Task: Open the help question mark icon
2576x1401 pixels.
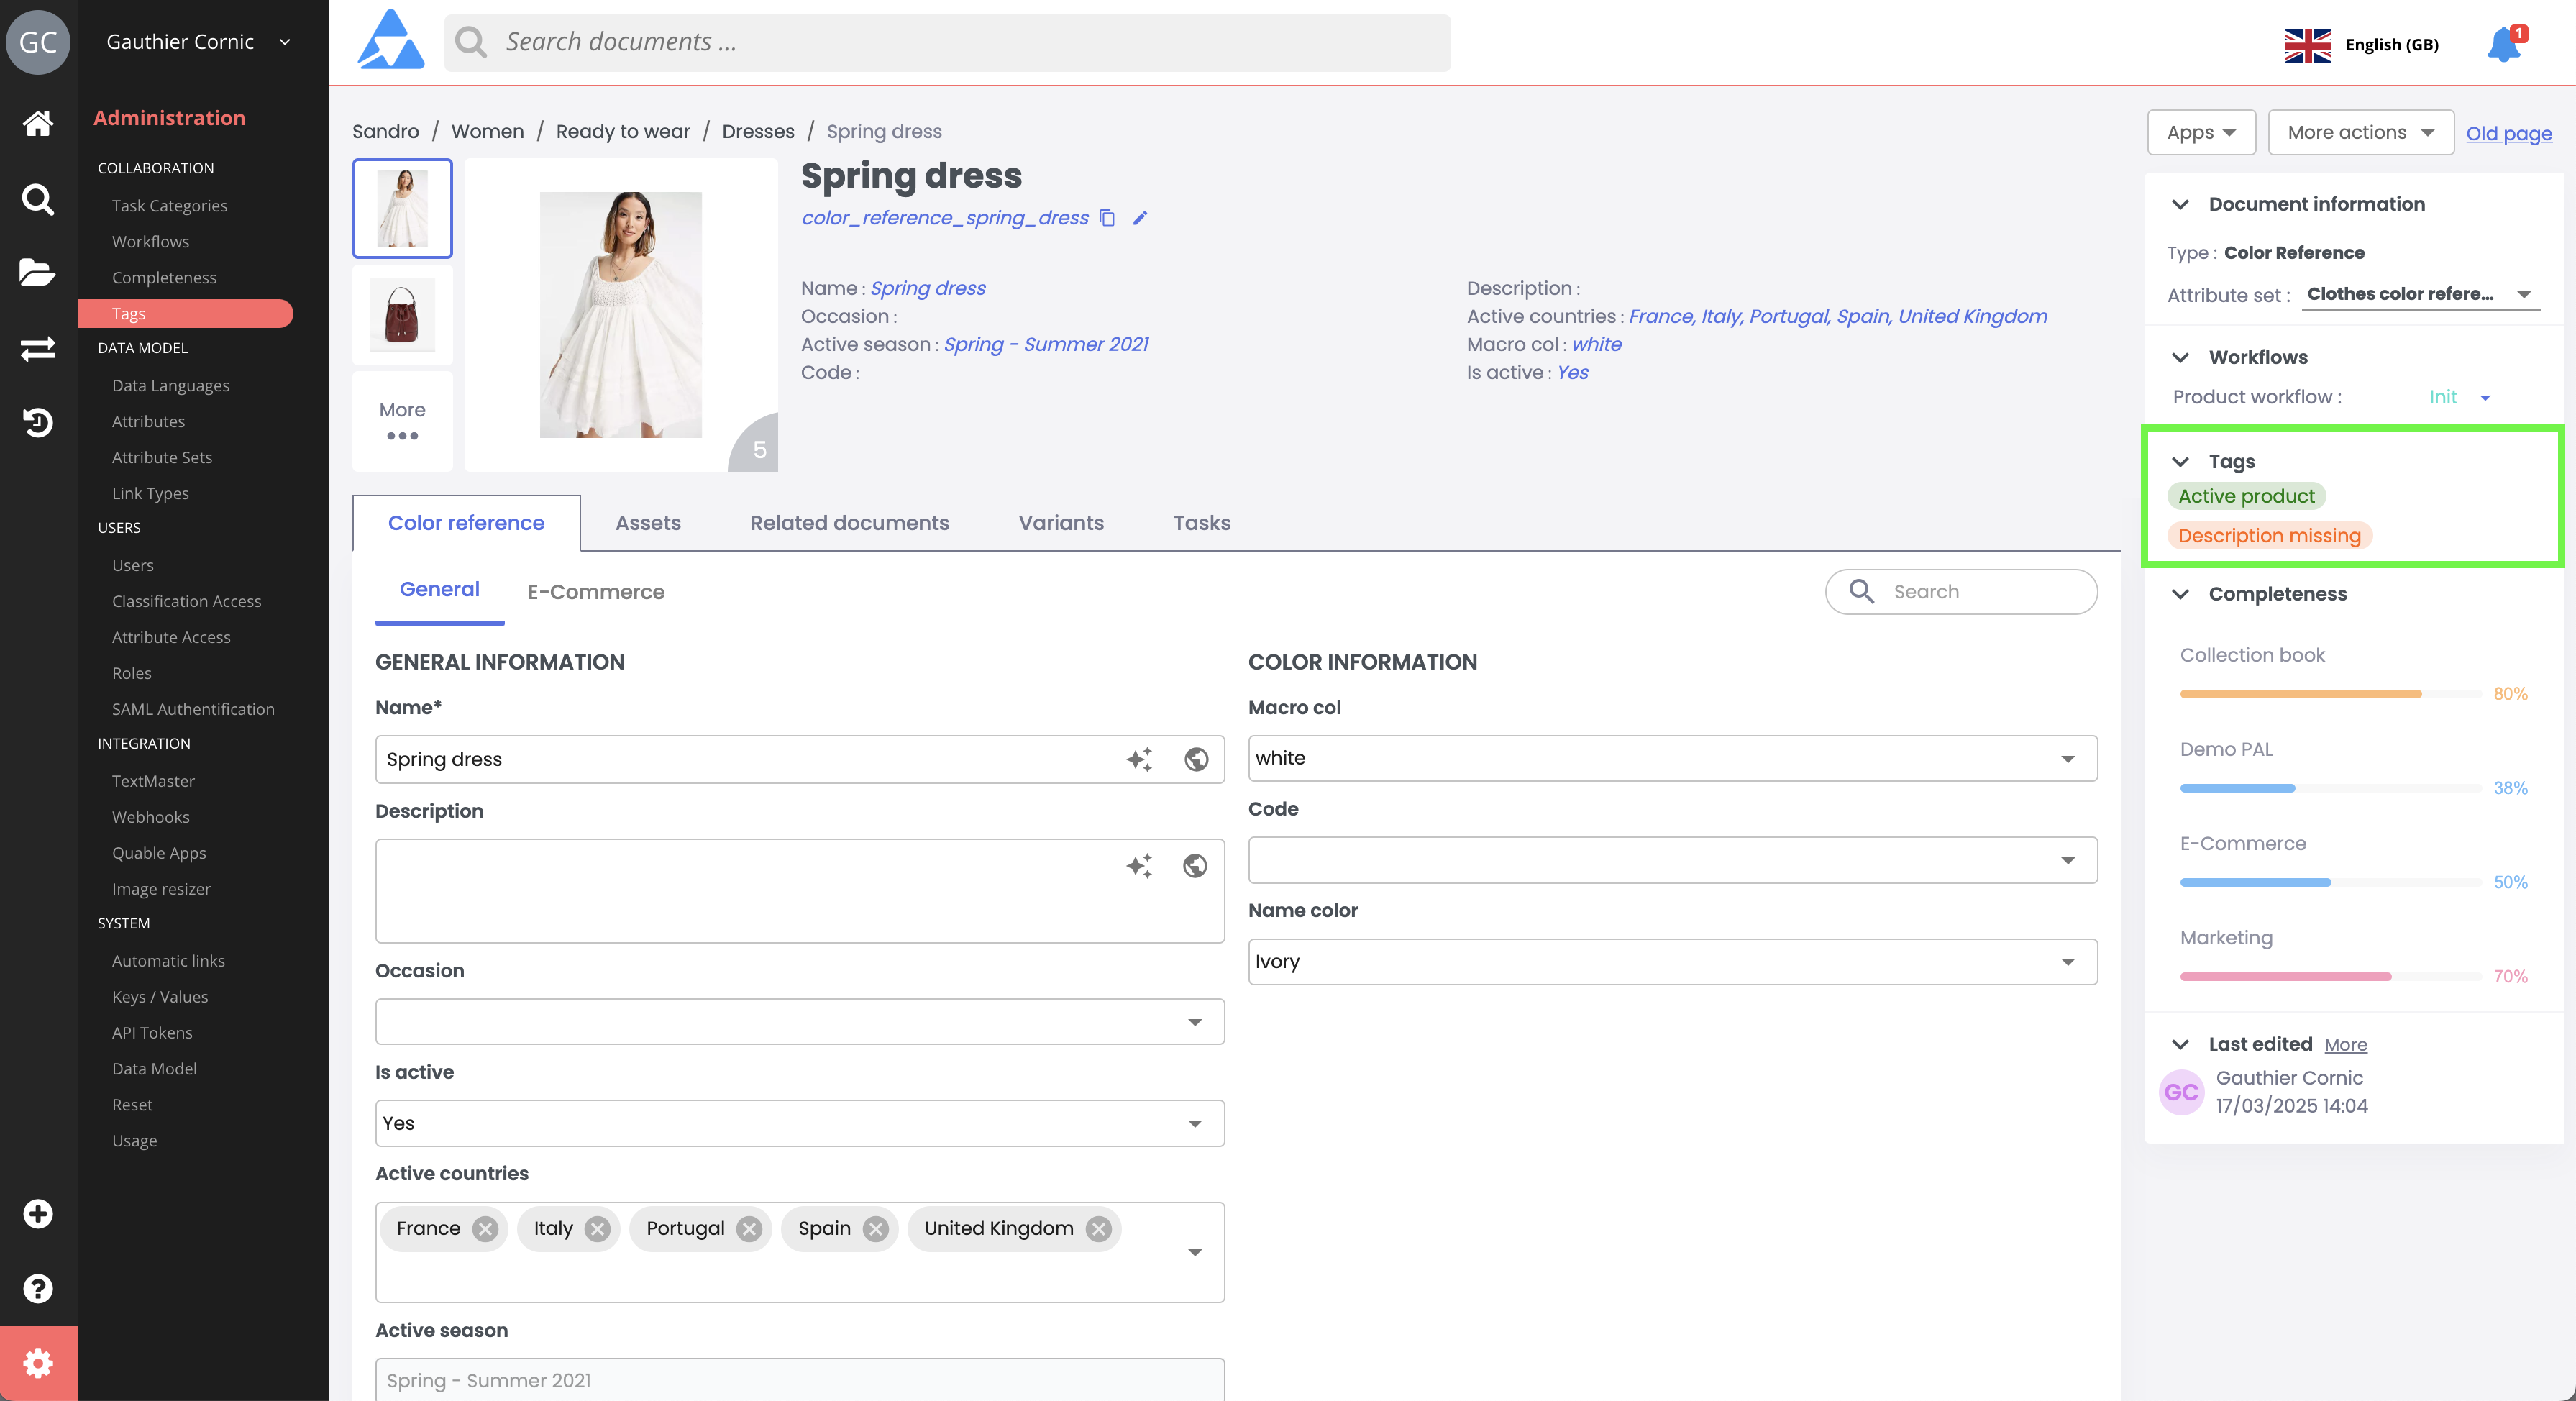Action: [x=38, y=1288]
